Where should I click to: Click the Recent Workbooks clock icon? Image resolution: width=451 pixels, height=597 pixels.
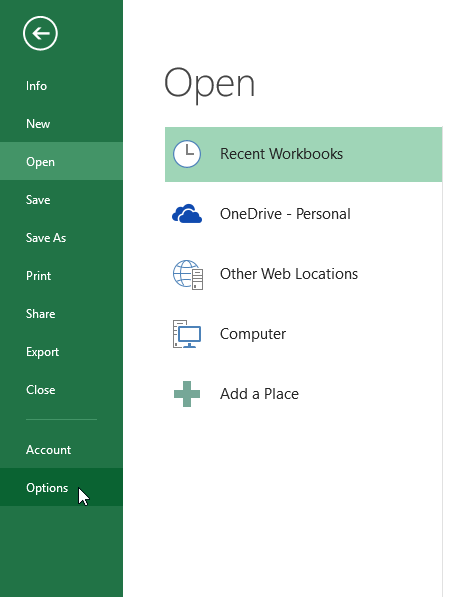pos(186,154)
